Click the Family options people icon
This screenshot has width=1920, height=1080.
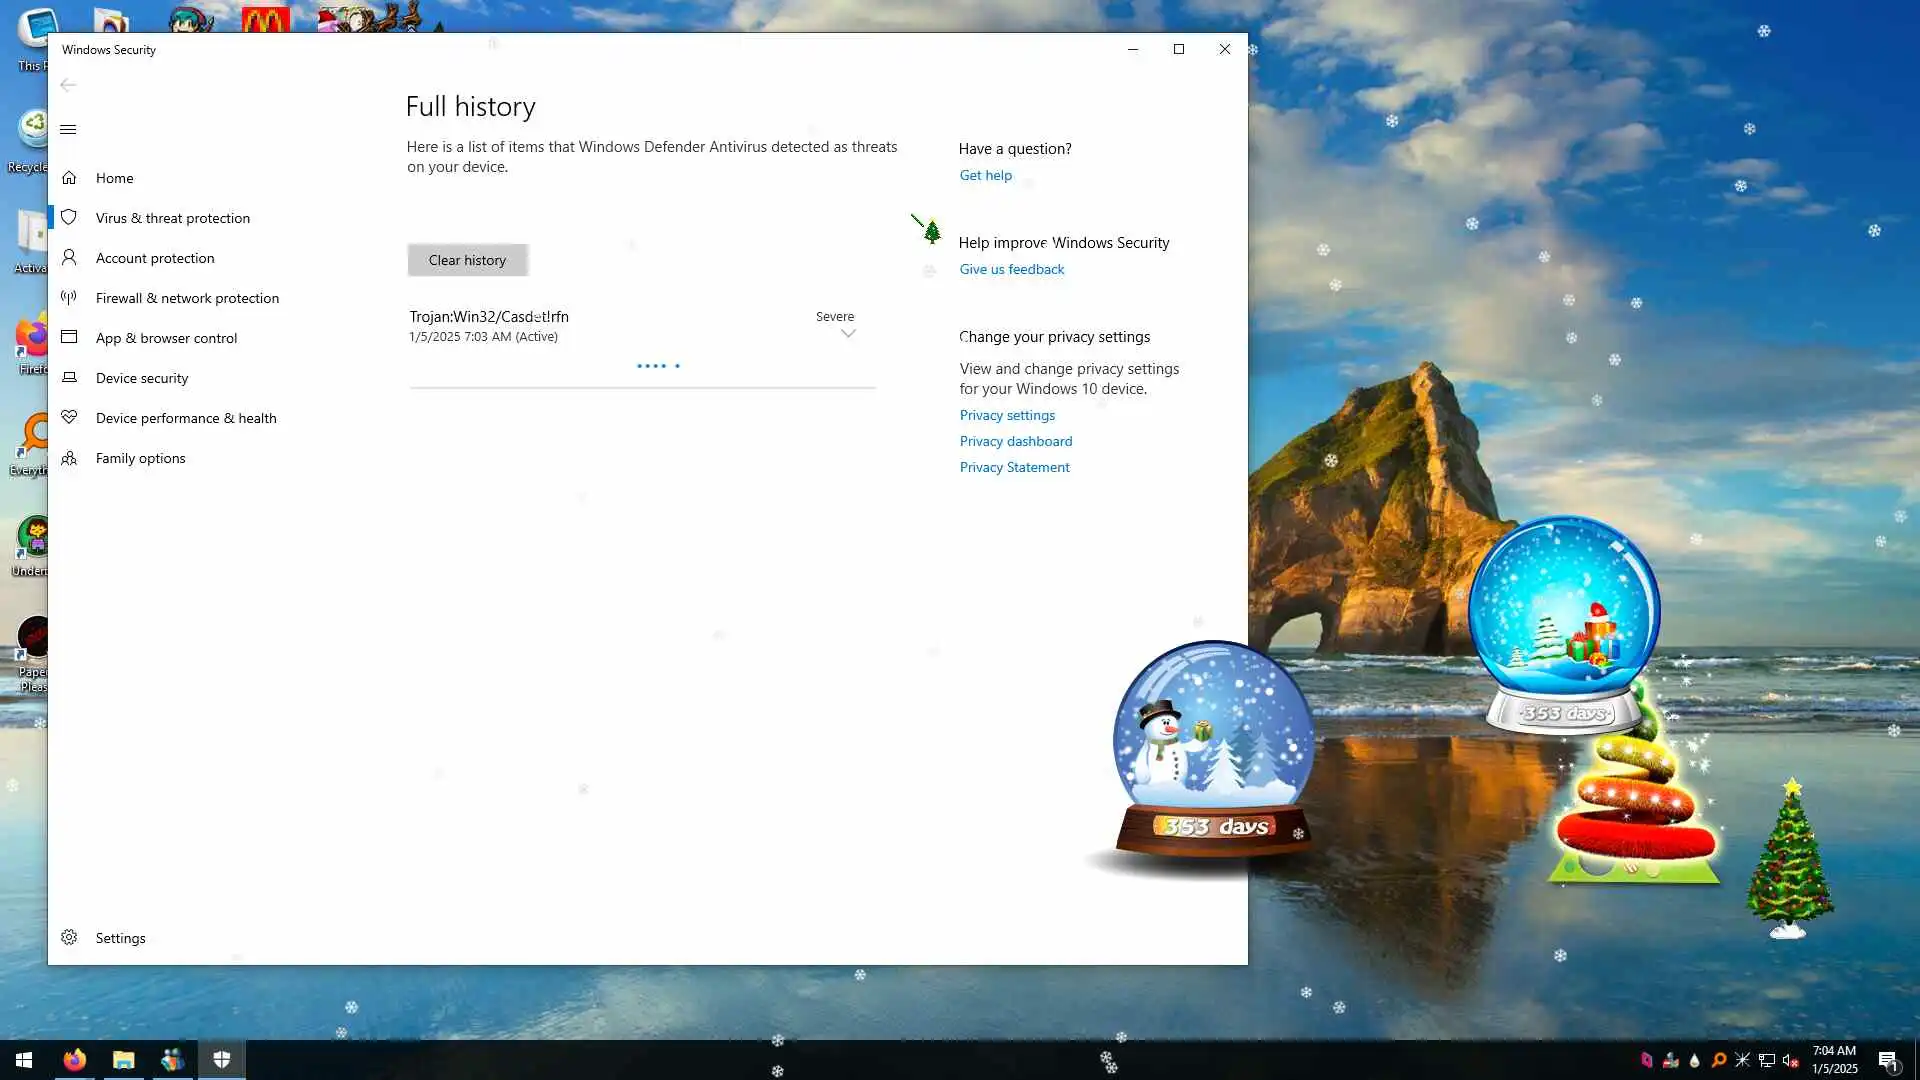tap(69, 458)
